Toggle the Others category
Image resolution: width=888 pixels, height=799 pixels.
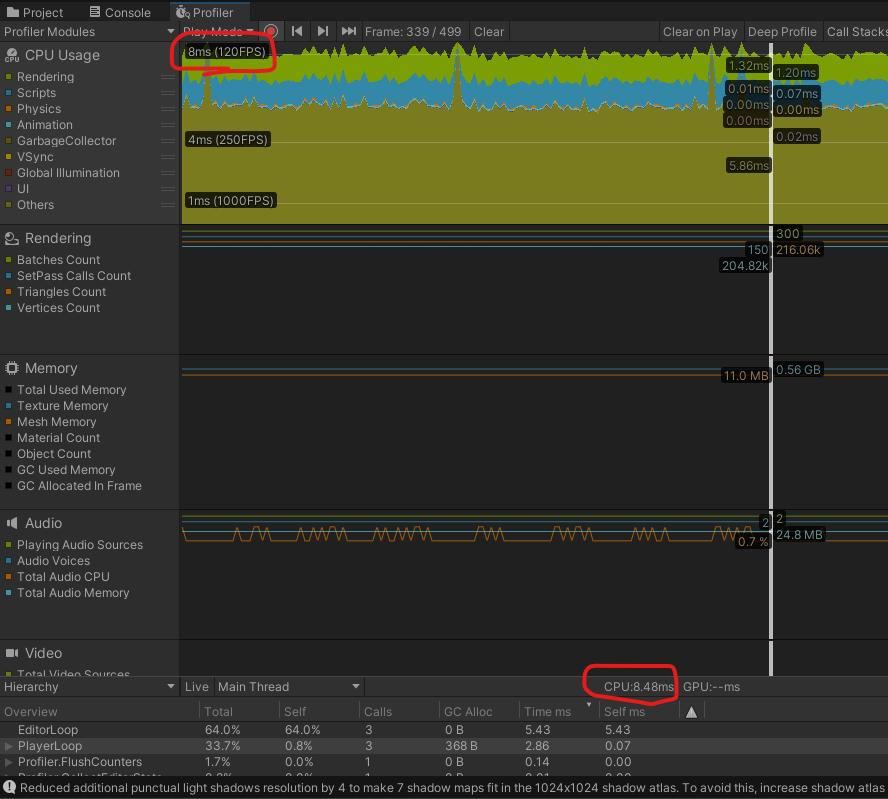tap(8, 204)
